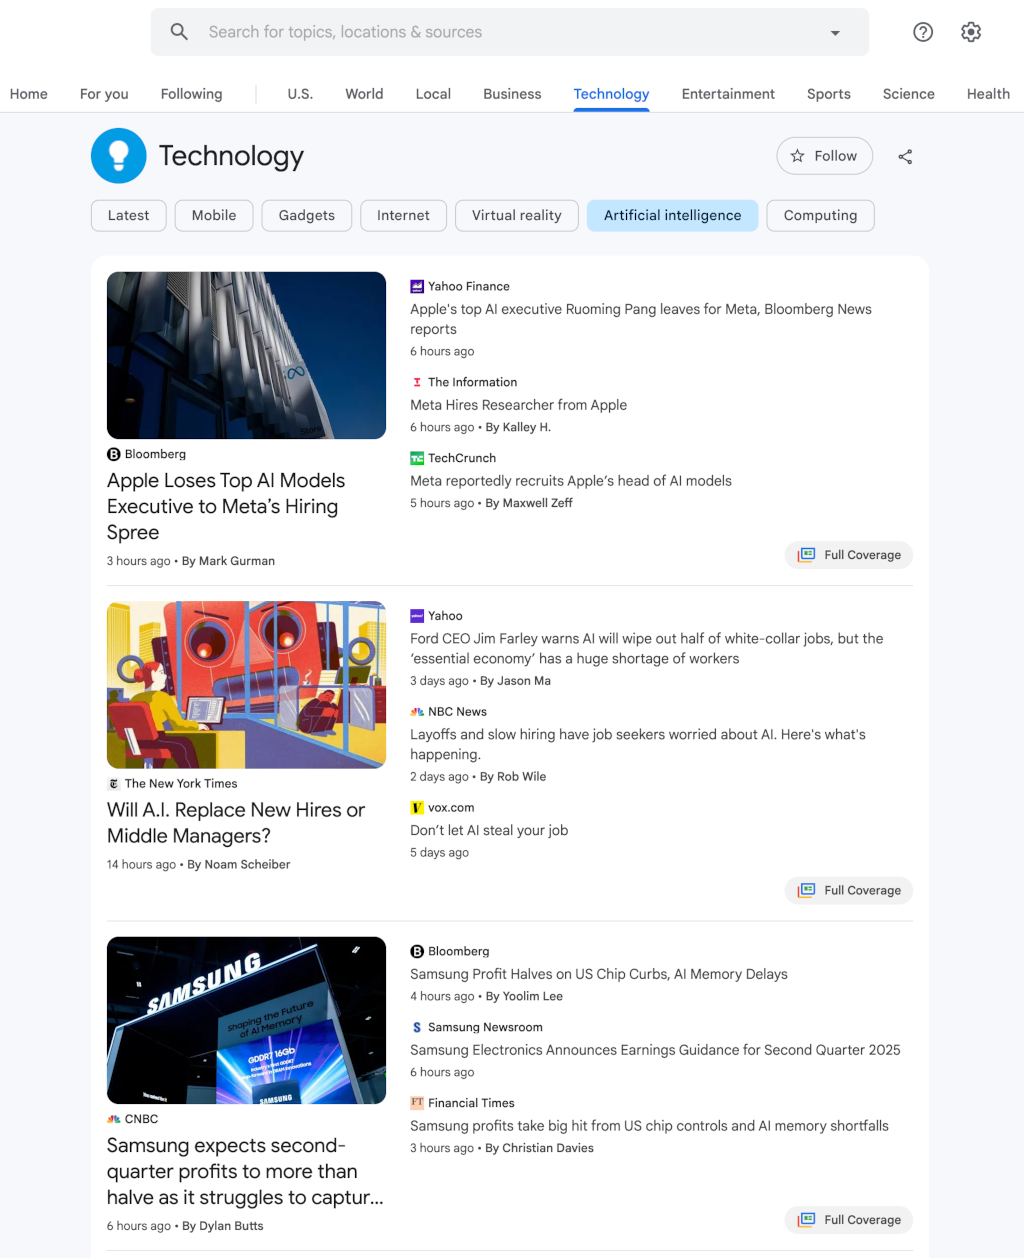This screenshot has width=1024, height=1258.
Task: Click the search magnifying glass icon
Action: coord(179,31)
